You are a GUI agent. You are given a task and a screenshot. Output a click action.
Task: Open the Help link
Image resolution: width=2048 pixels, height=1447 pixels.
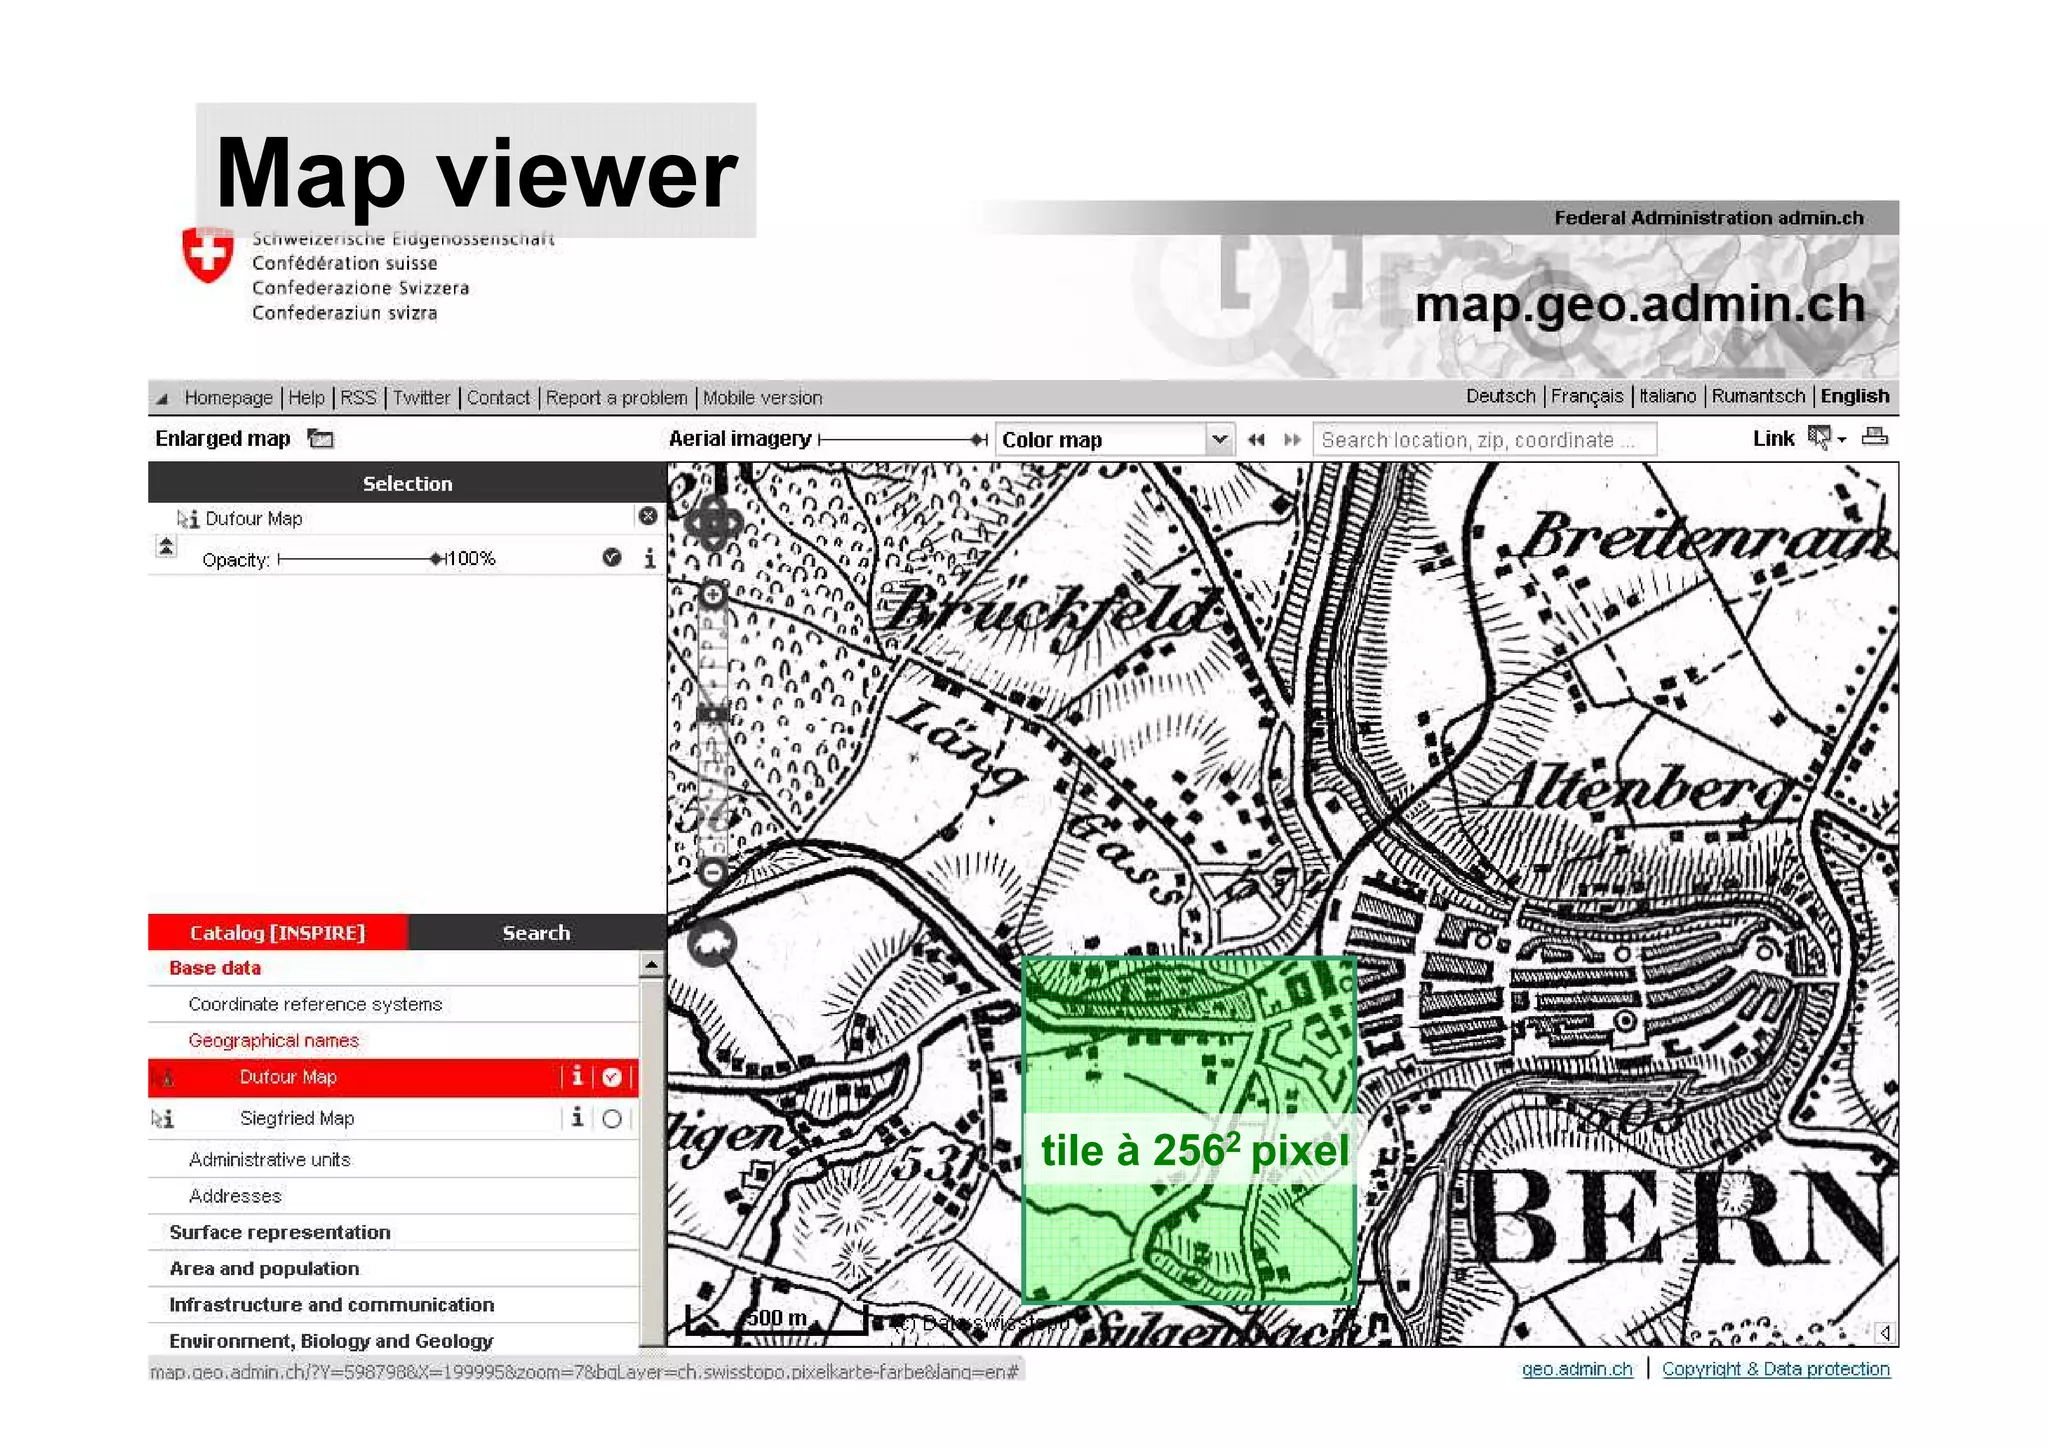pos(307,397)
